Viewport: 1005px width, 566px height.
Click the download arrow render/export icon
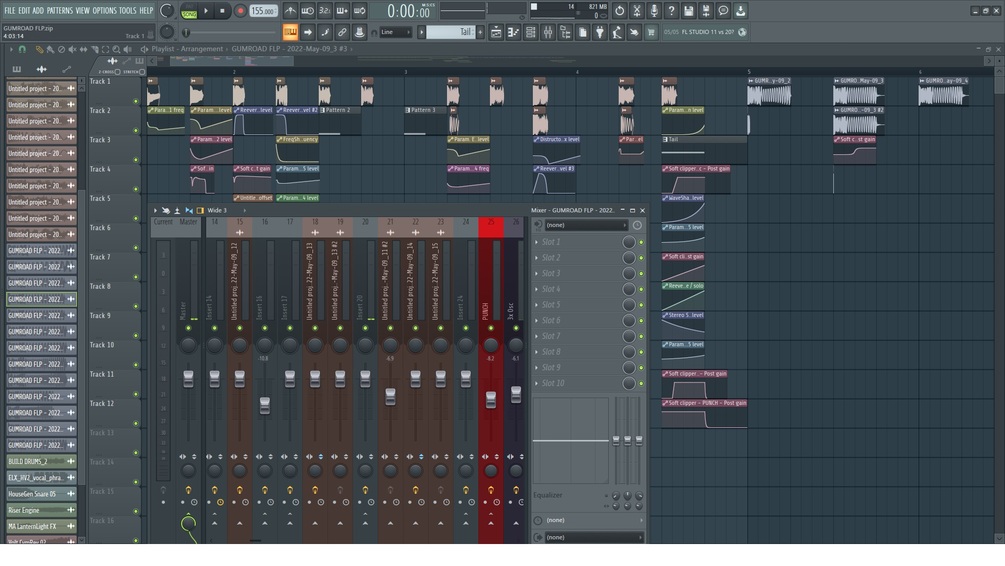point(740,11)
